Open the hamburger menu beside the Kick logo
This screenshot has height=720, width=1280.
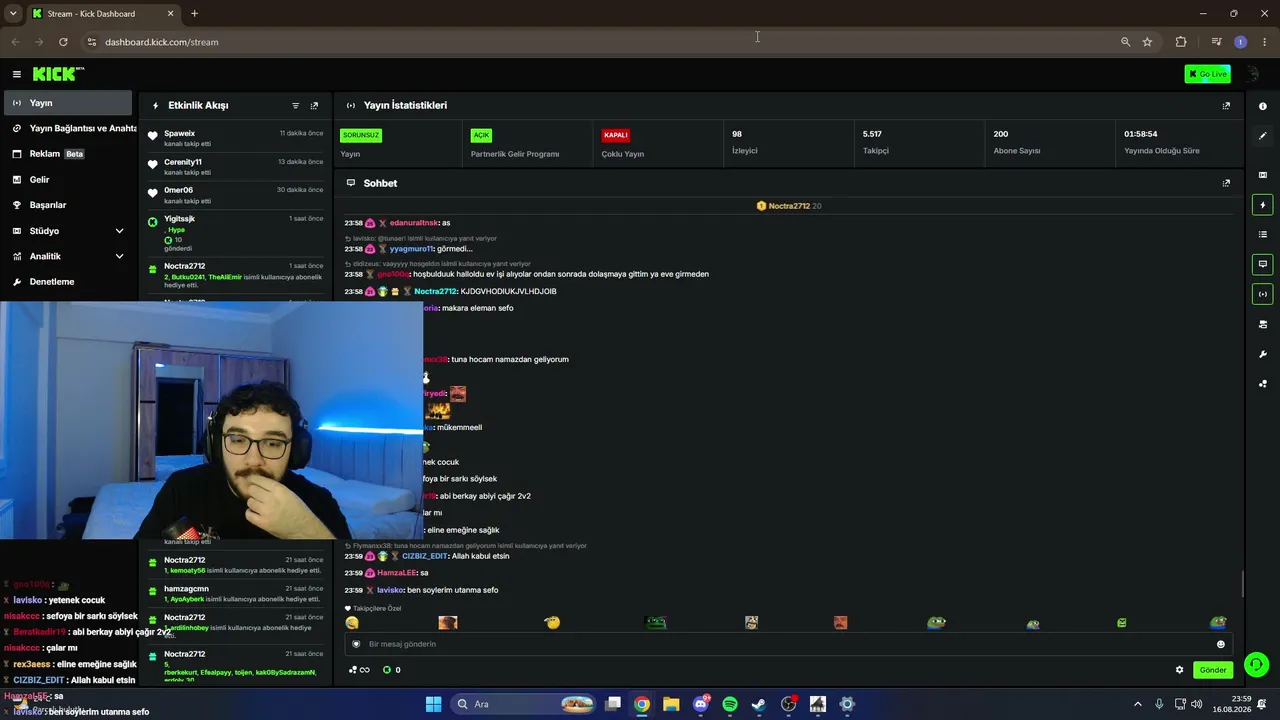(17, 74)
